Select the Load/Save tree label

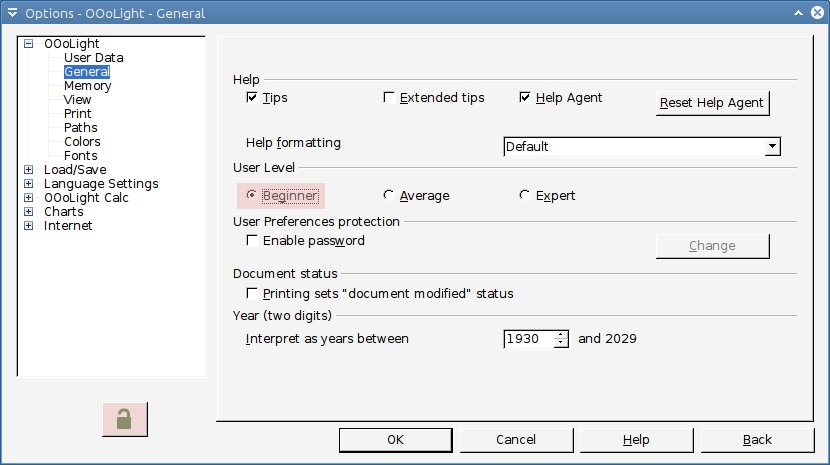pos(75,169)
